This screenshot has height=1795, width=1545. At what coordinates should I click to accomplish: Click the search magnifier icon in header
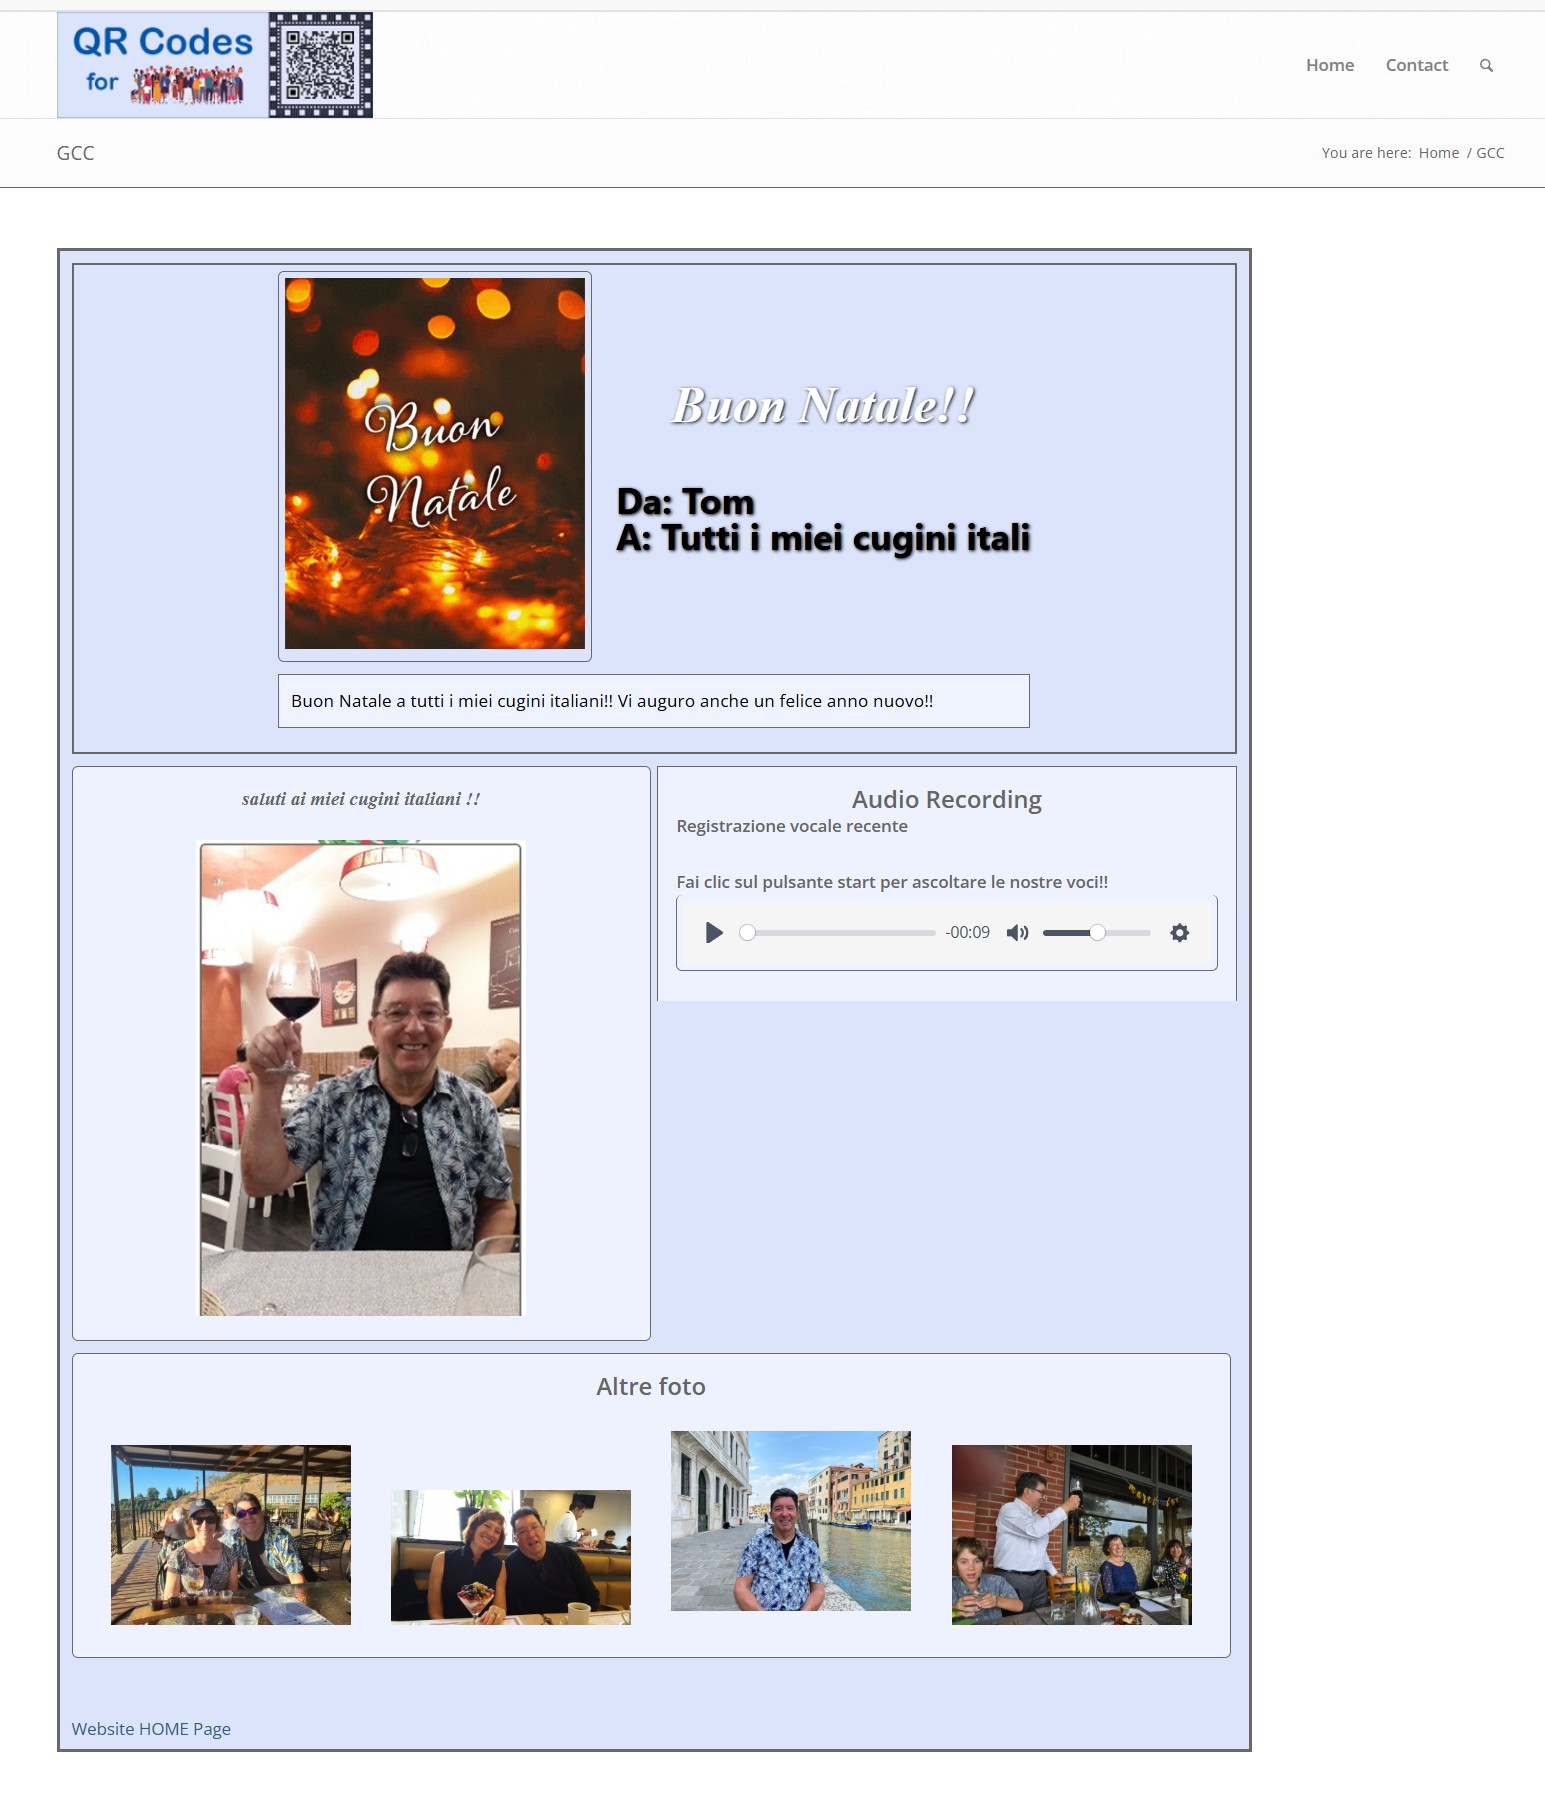coord(1486,66)
